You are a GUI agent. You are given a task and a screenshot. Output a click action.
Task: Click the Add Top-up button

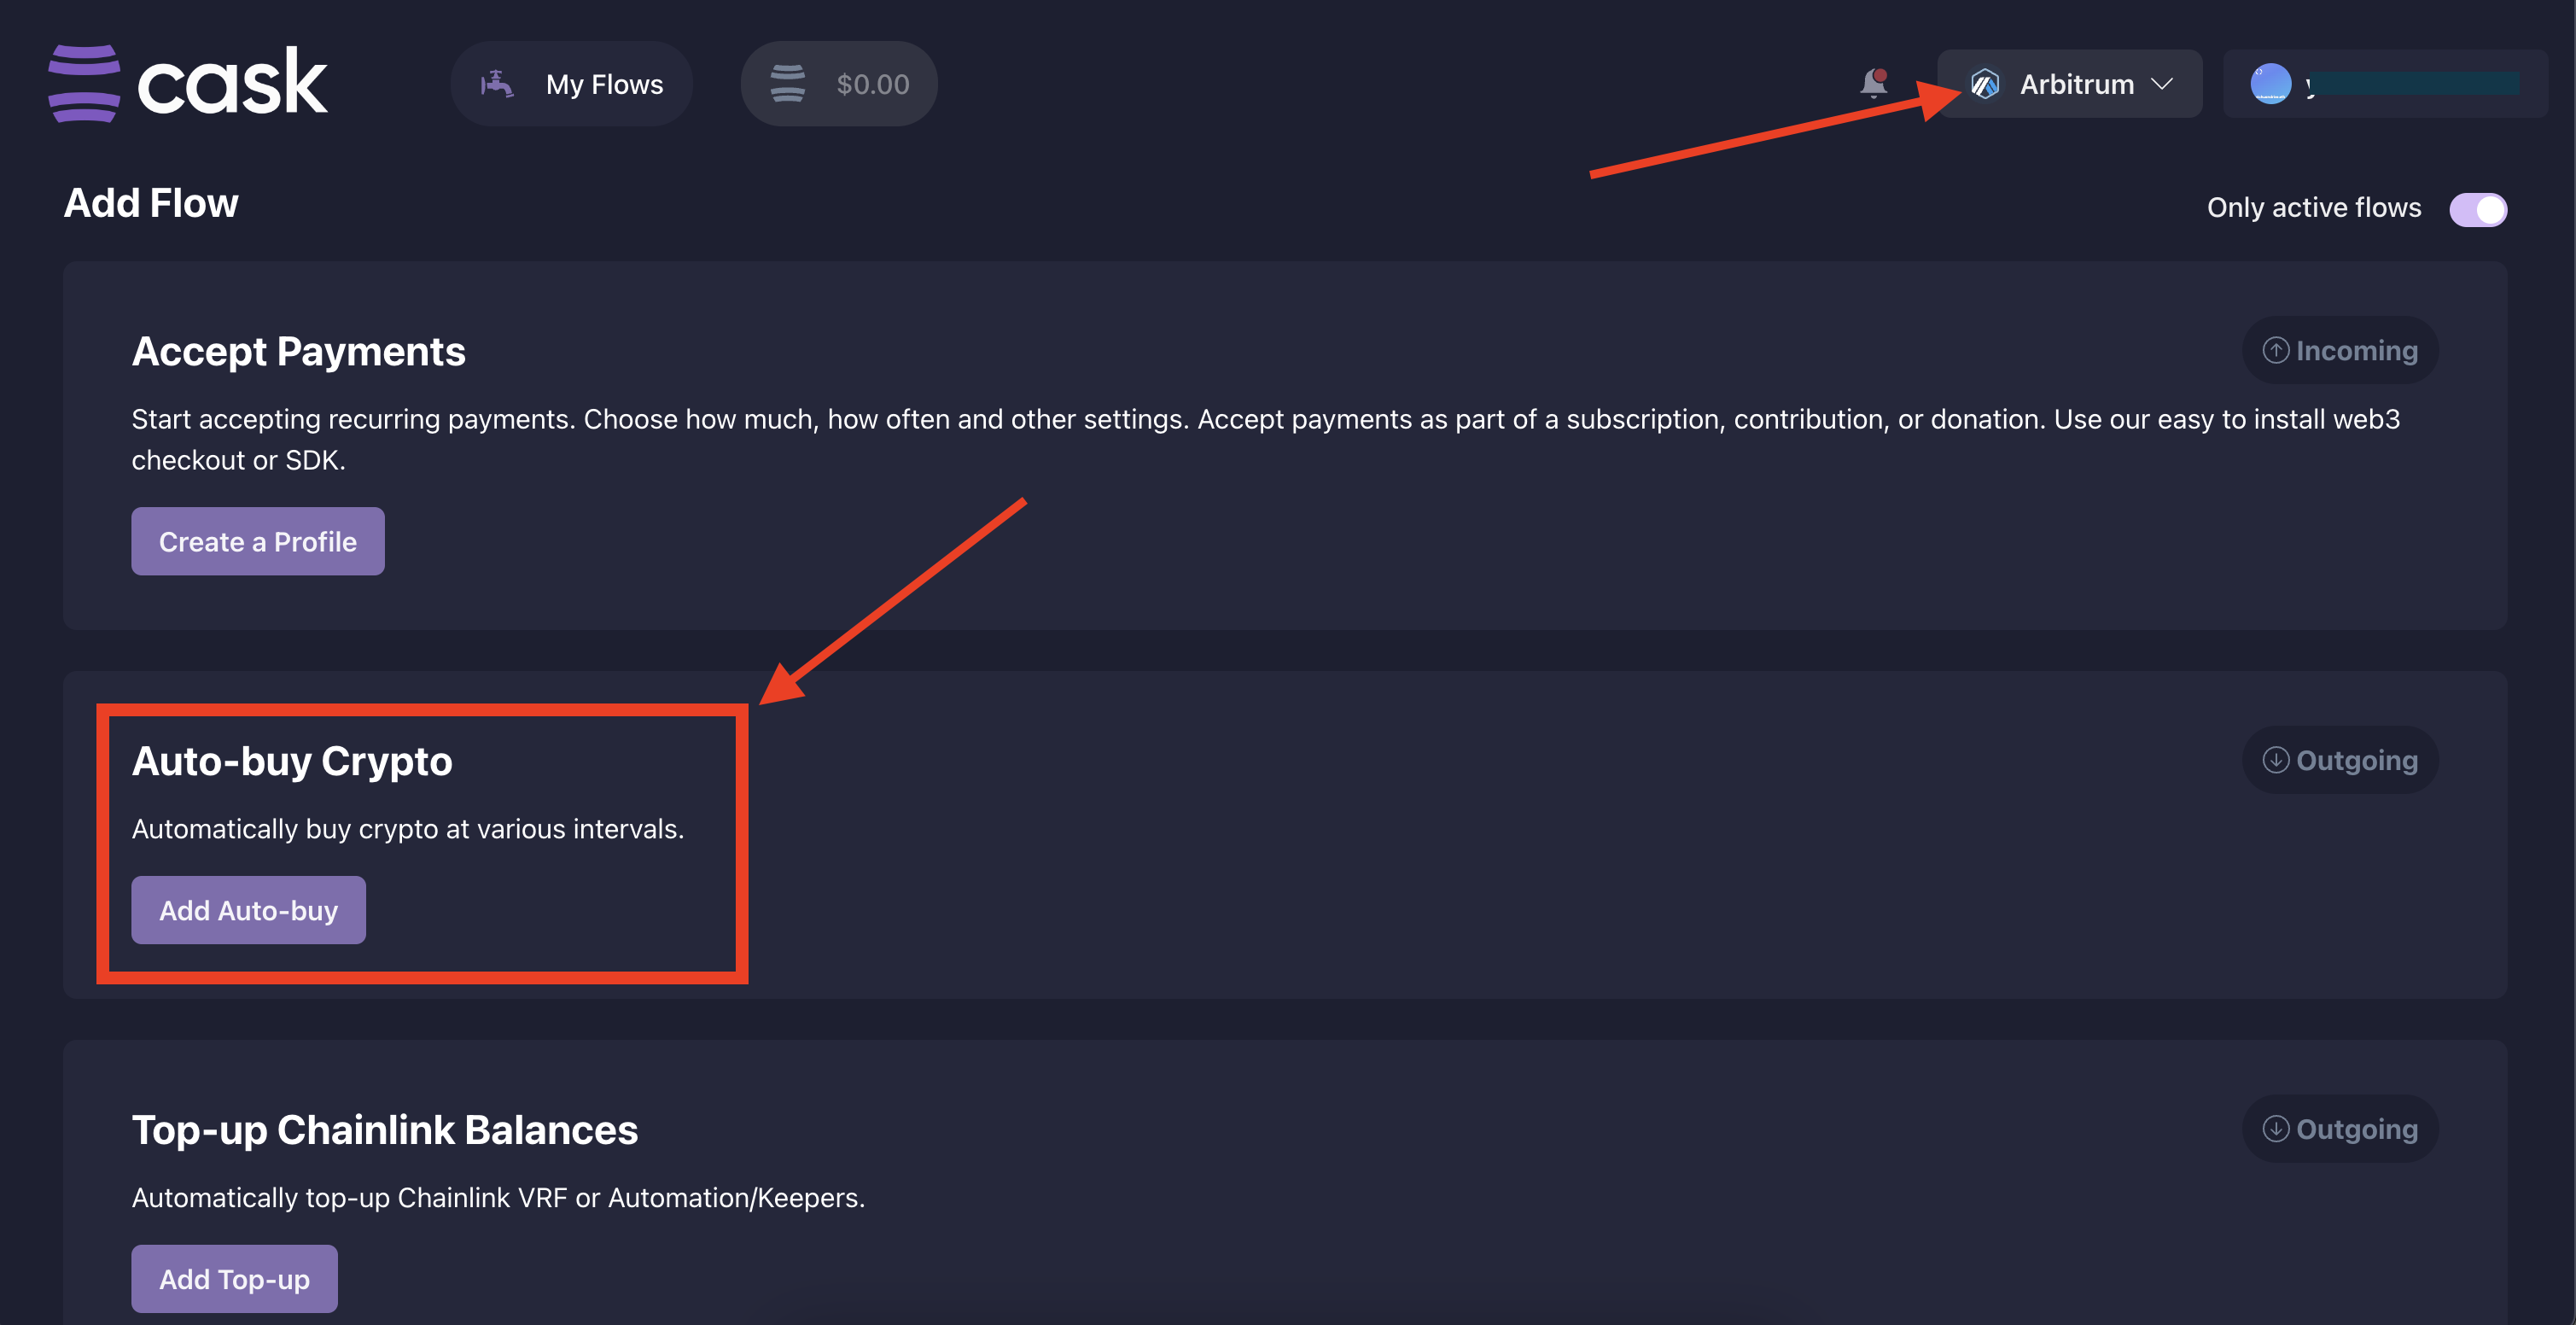click(x=235, y=1279)
